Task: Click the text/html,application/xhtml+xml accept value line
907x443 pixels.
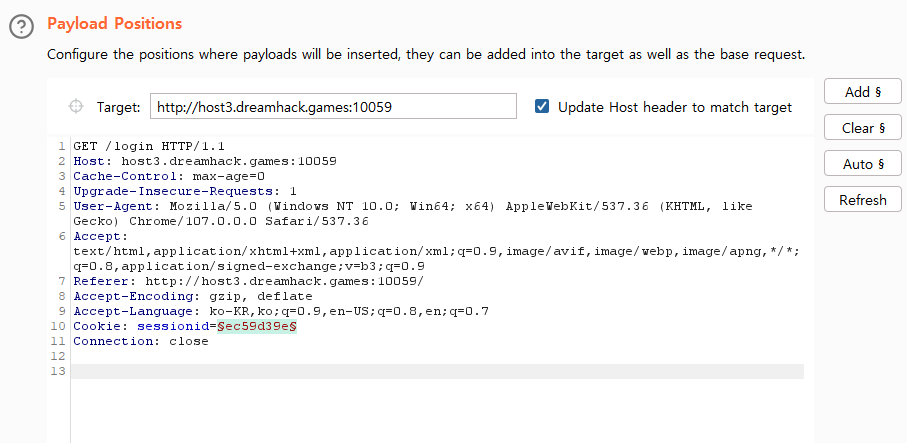Action: 437,252
